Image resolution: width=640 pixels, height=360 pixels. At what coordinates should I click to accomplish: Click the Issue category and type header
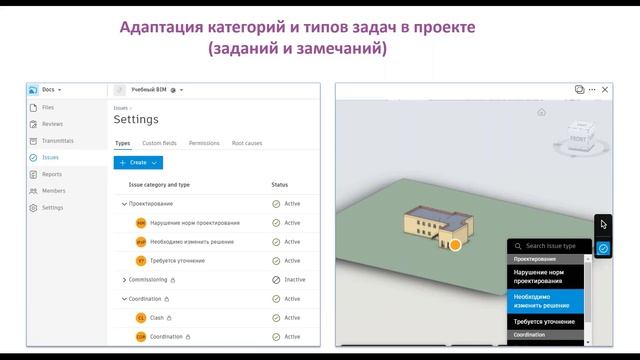(x=159, y=185)
